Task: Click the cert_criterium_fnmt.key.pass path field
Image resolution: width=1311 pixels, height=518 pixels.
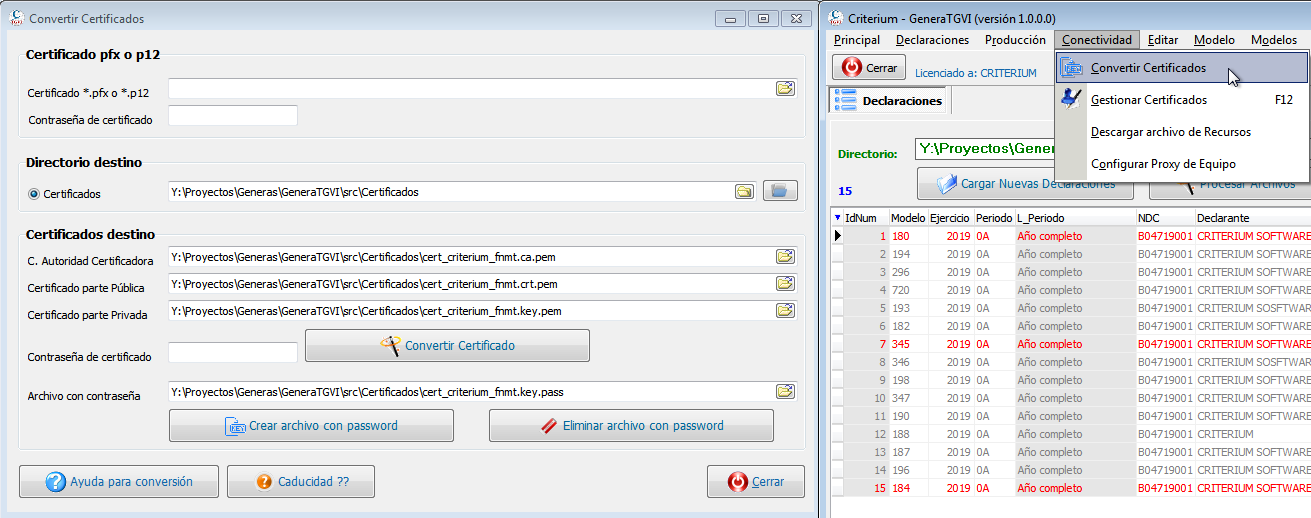Action: click(x=470, y=391)
